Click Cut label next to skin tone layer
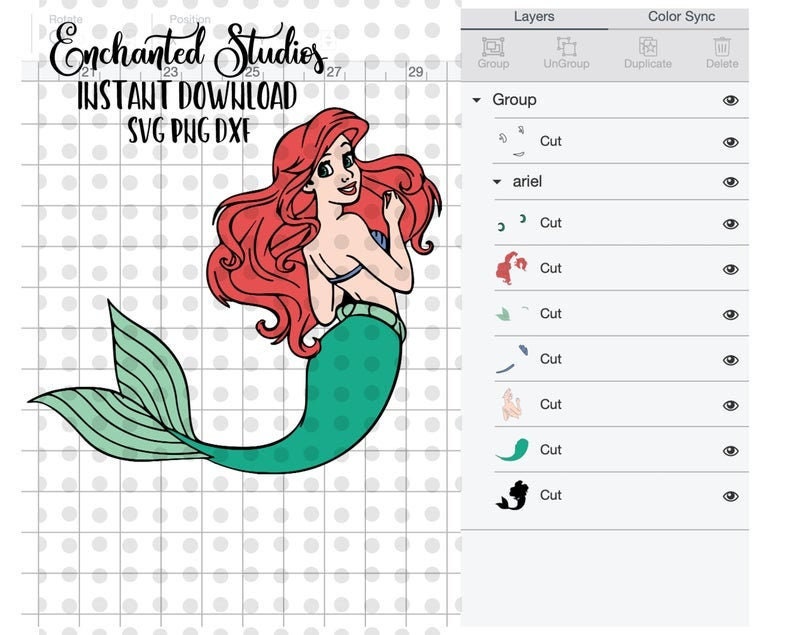Screen dimensions: 794x635 550,404
